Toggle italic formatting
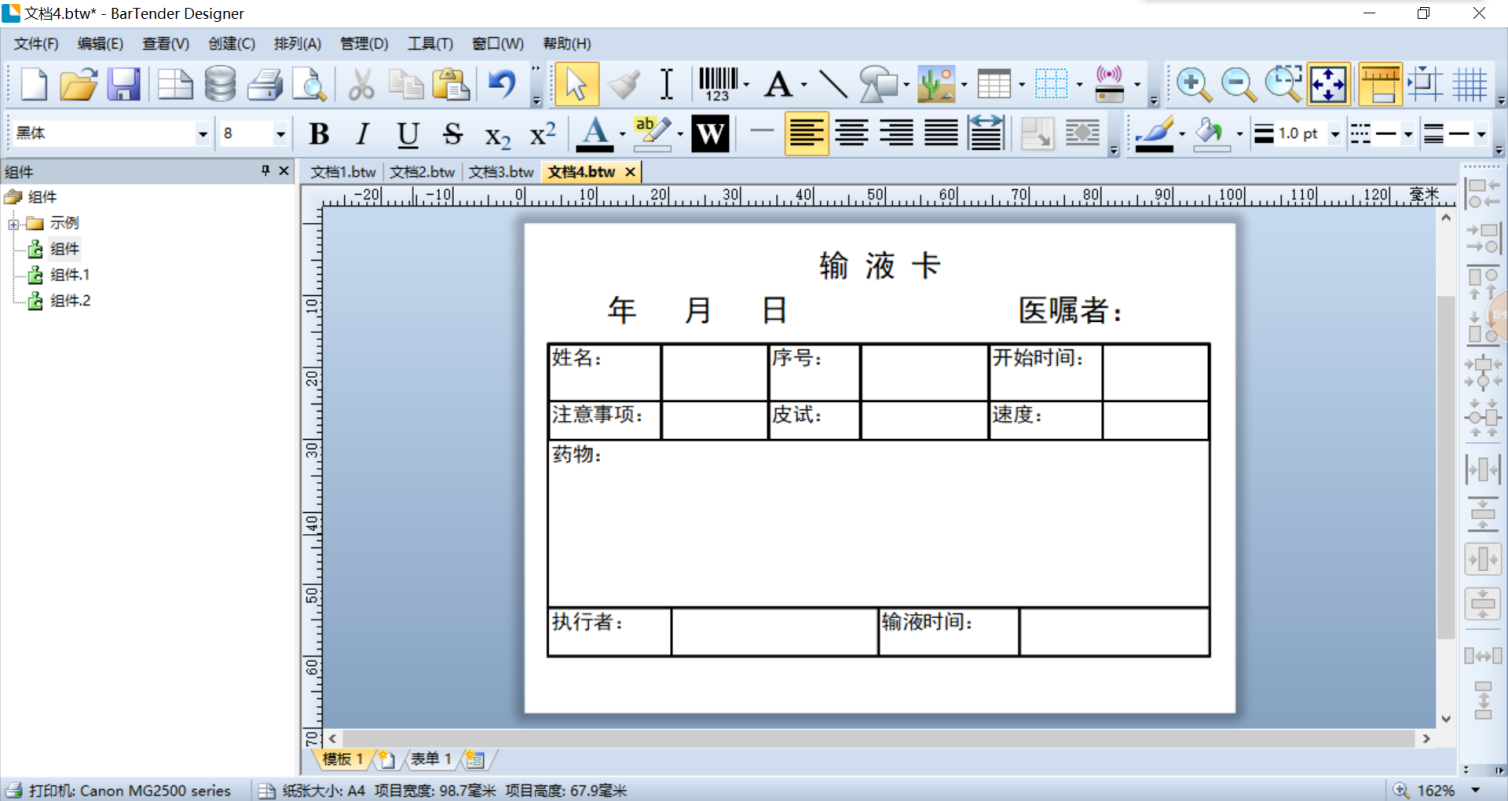Viewport: 1508px width, 801px height. pos(363,134)
